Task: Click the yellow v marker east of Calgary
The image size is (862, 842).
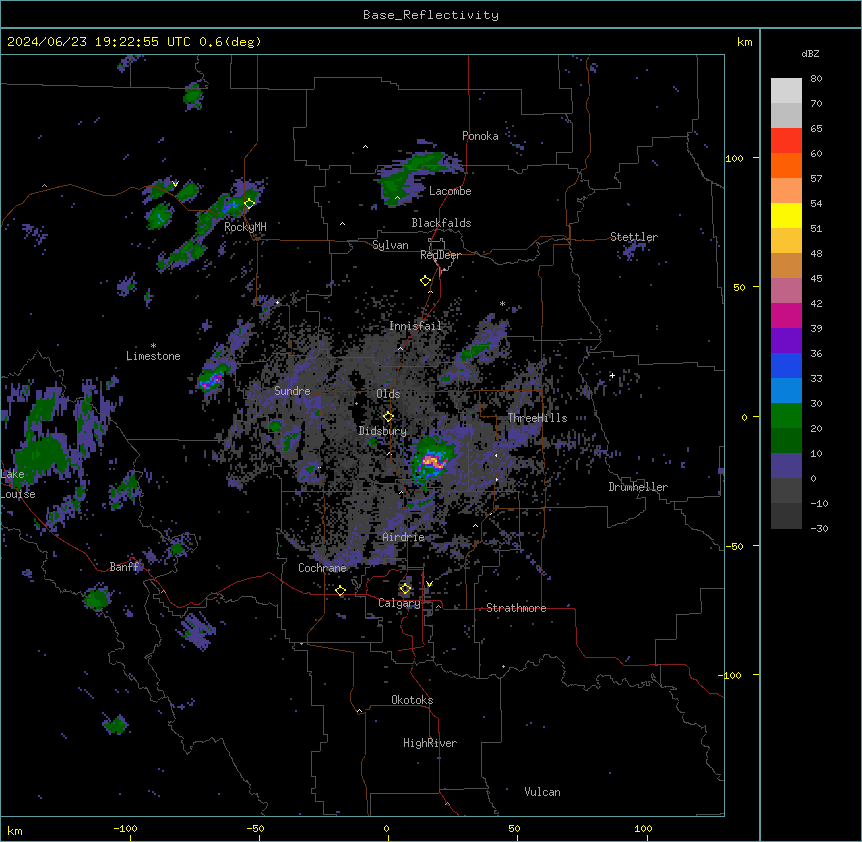Action: 429,584
